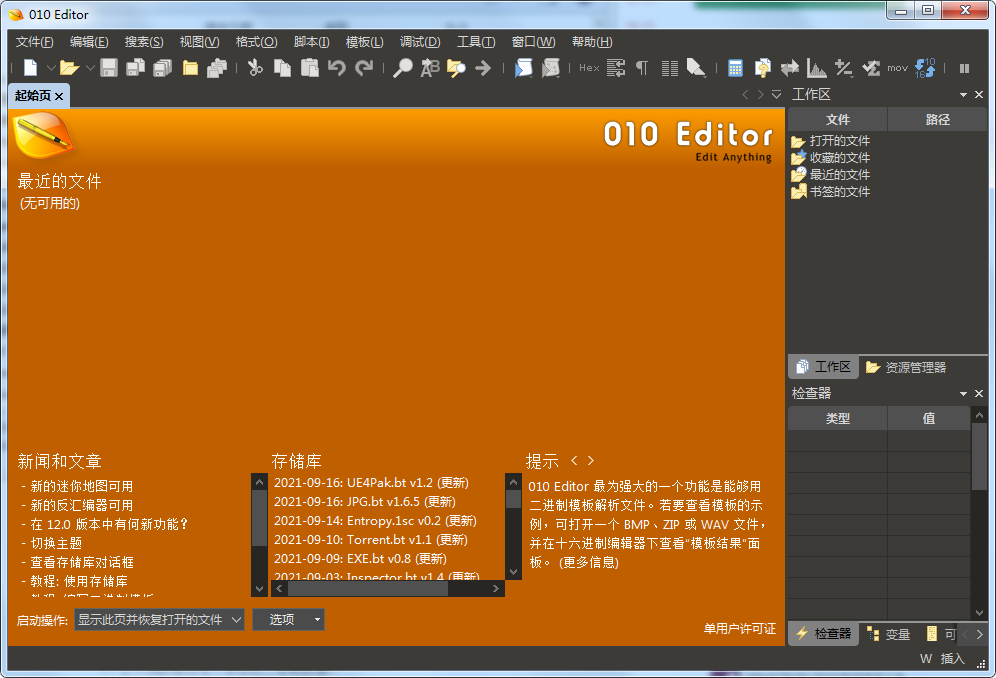Click the Checksum sigma icon

(x=871, y=67)
